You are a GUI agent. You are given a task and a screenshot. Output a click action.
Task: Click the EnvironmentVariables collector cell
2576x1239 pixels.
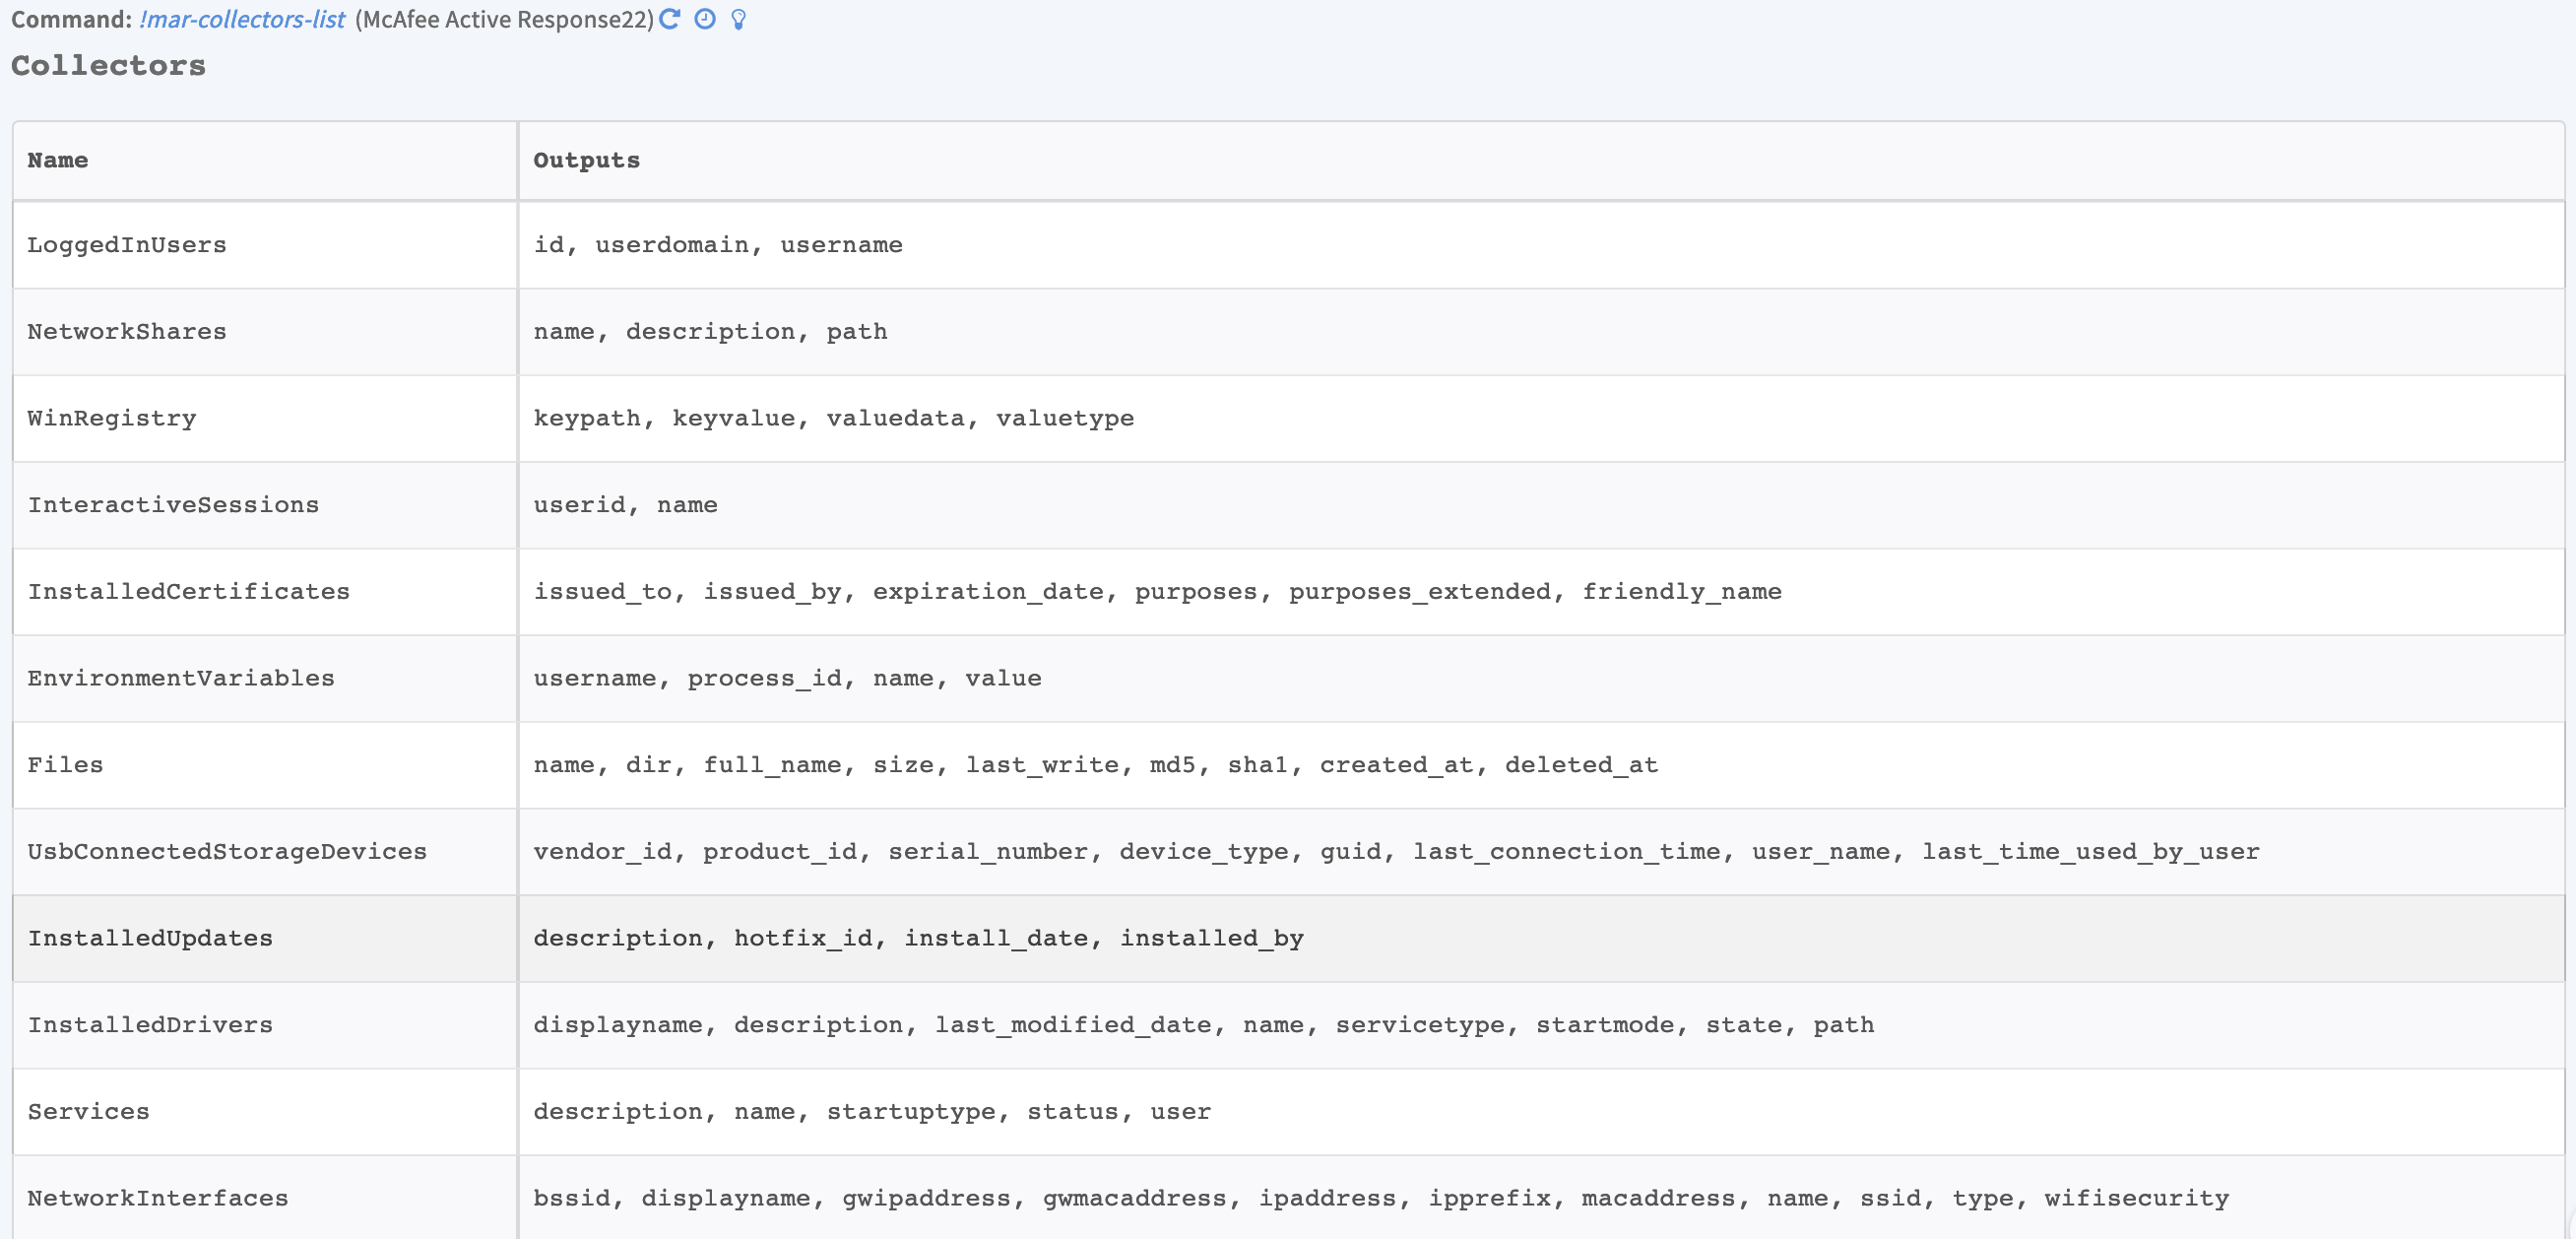pos(181,678)
